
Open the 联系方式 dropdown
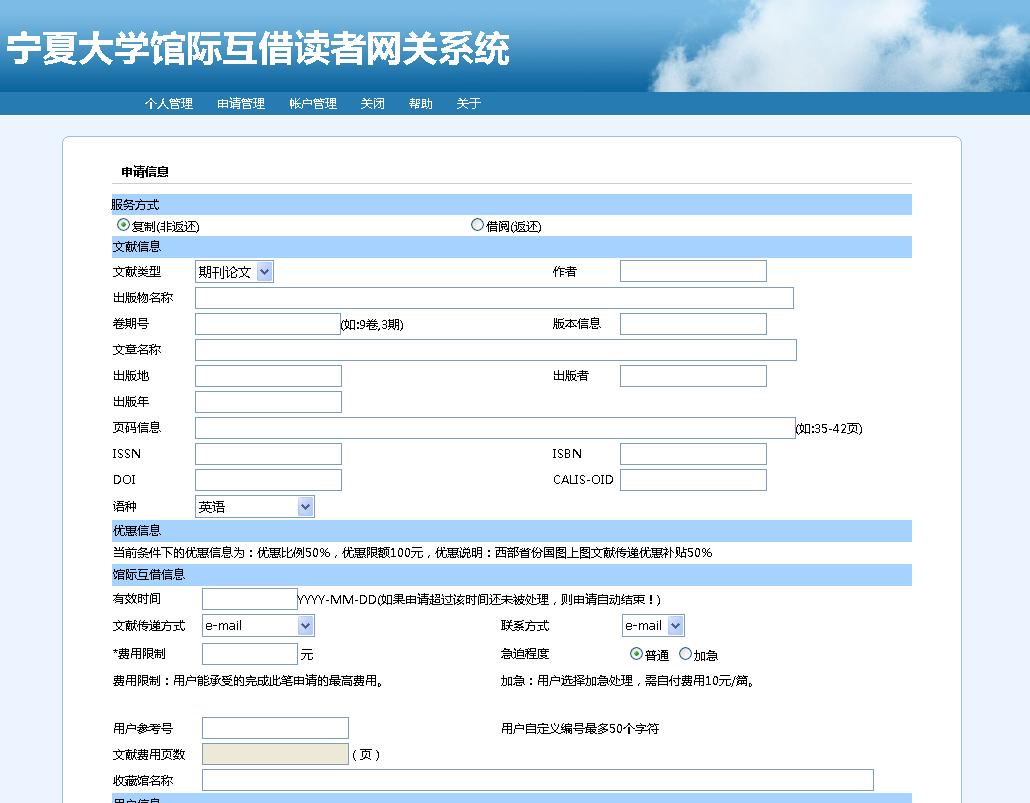point(653,626)
